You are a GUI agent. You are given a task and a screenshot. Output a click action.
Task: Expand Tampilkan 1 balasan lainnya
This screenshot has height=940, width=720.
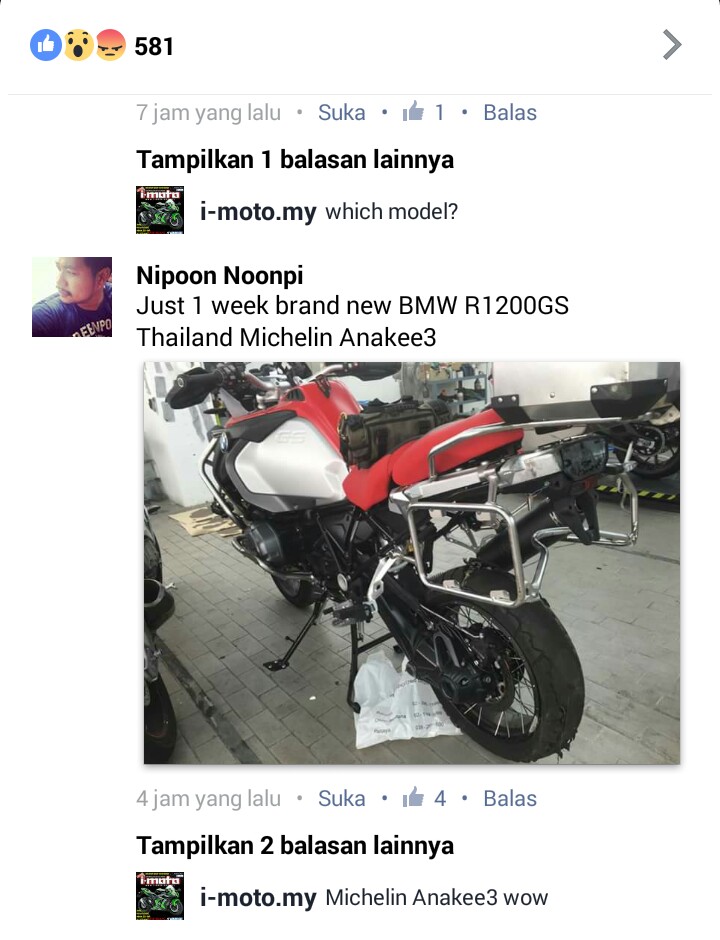[295, 159]
